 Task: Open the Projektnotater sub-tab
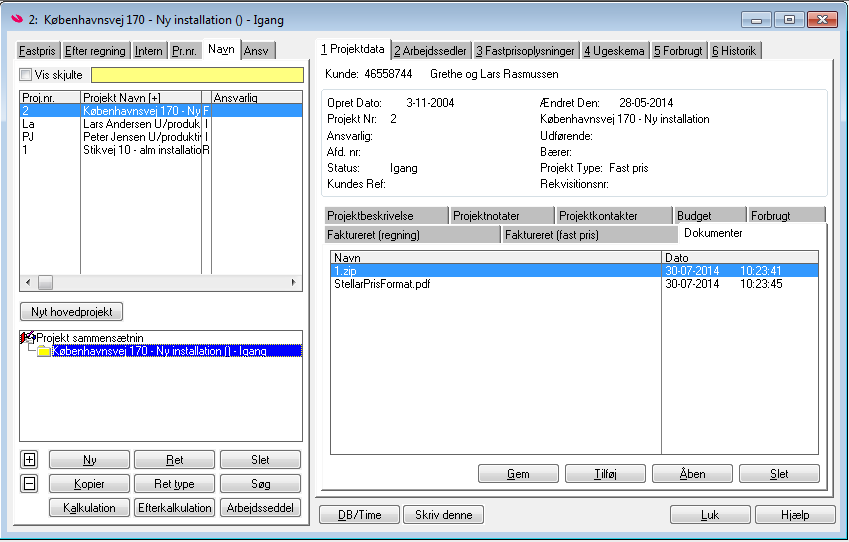(x=501, y=216)
